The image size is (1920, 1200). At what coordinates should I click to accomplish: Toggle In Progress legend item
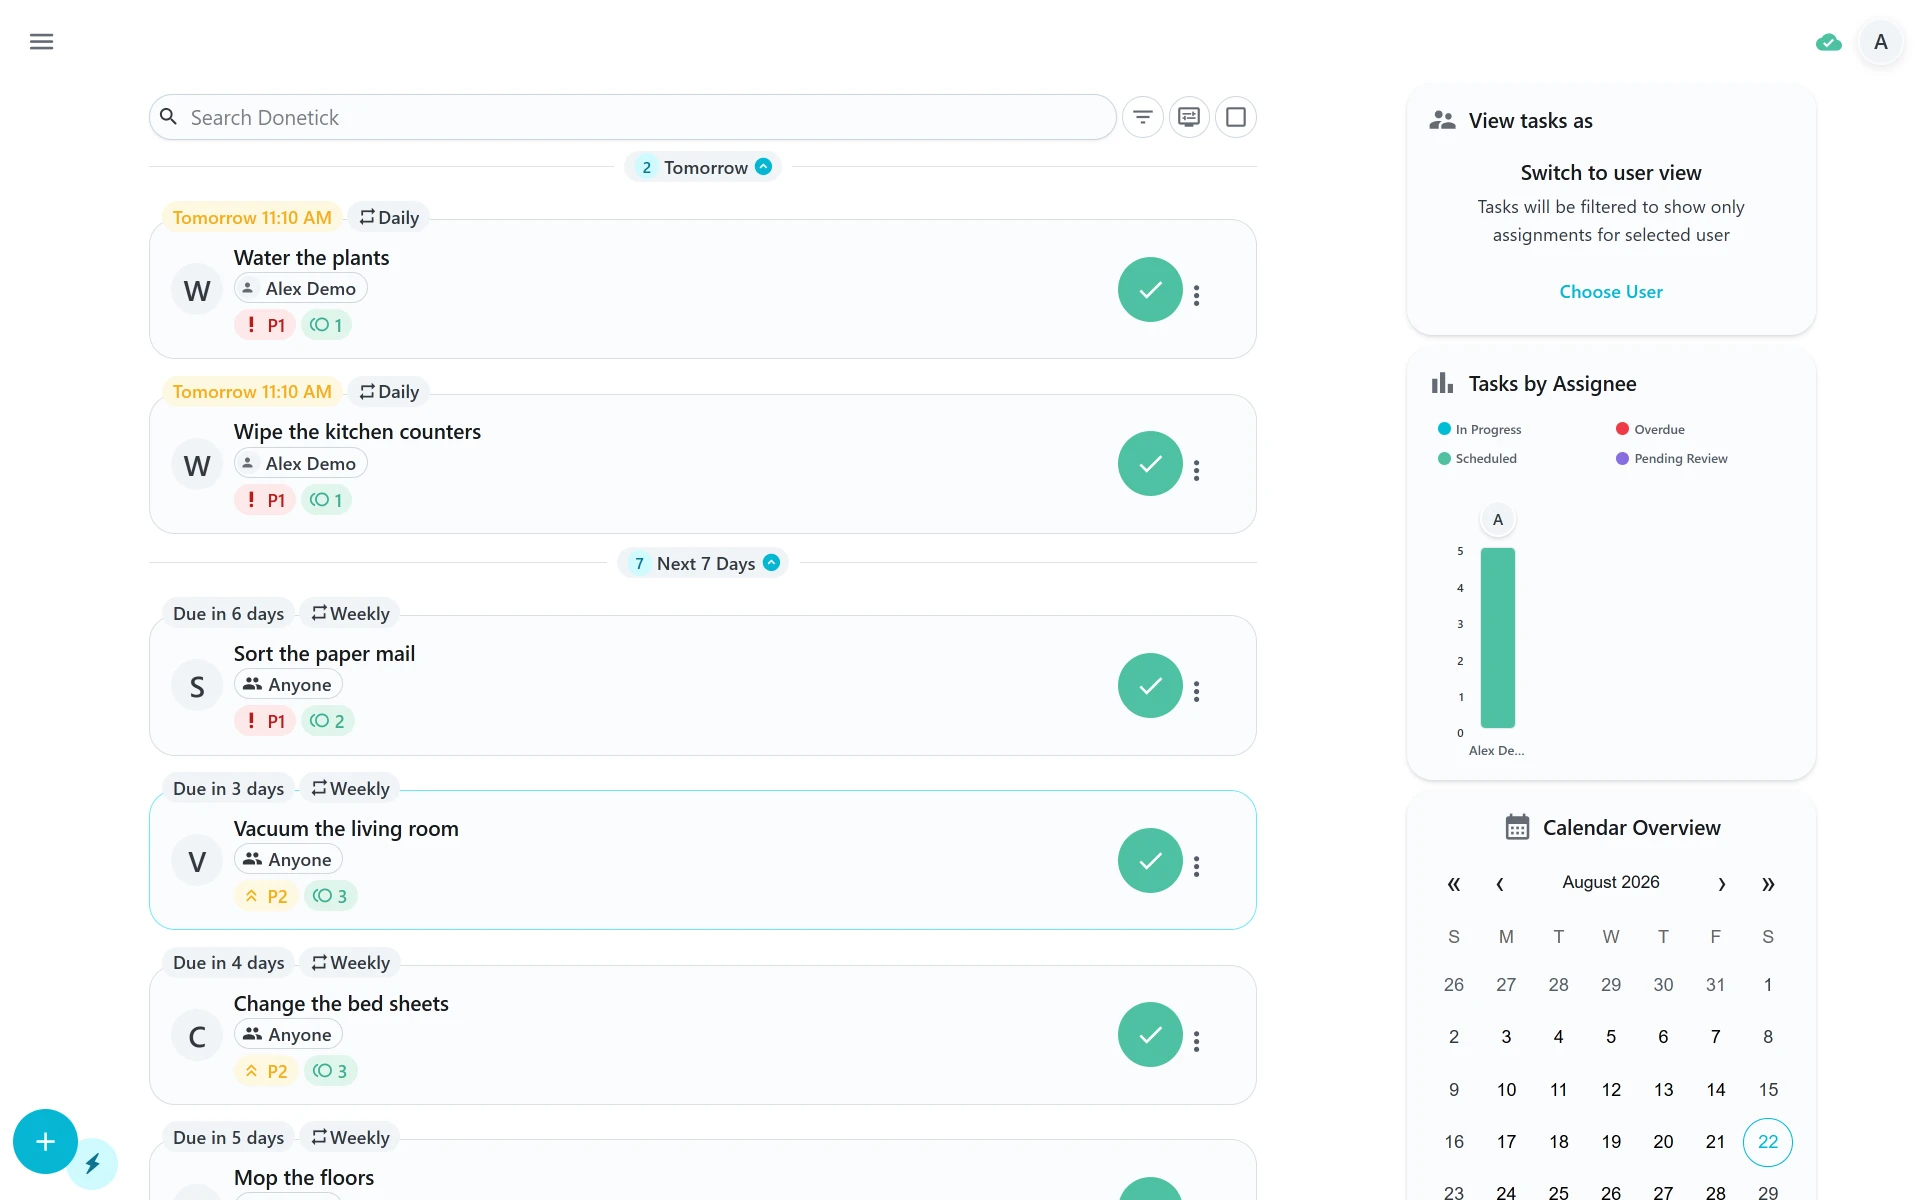[1479, 430]
